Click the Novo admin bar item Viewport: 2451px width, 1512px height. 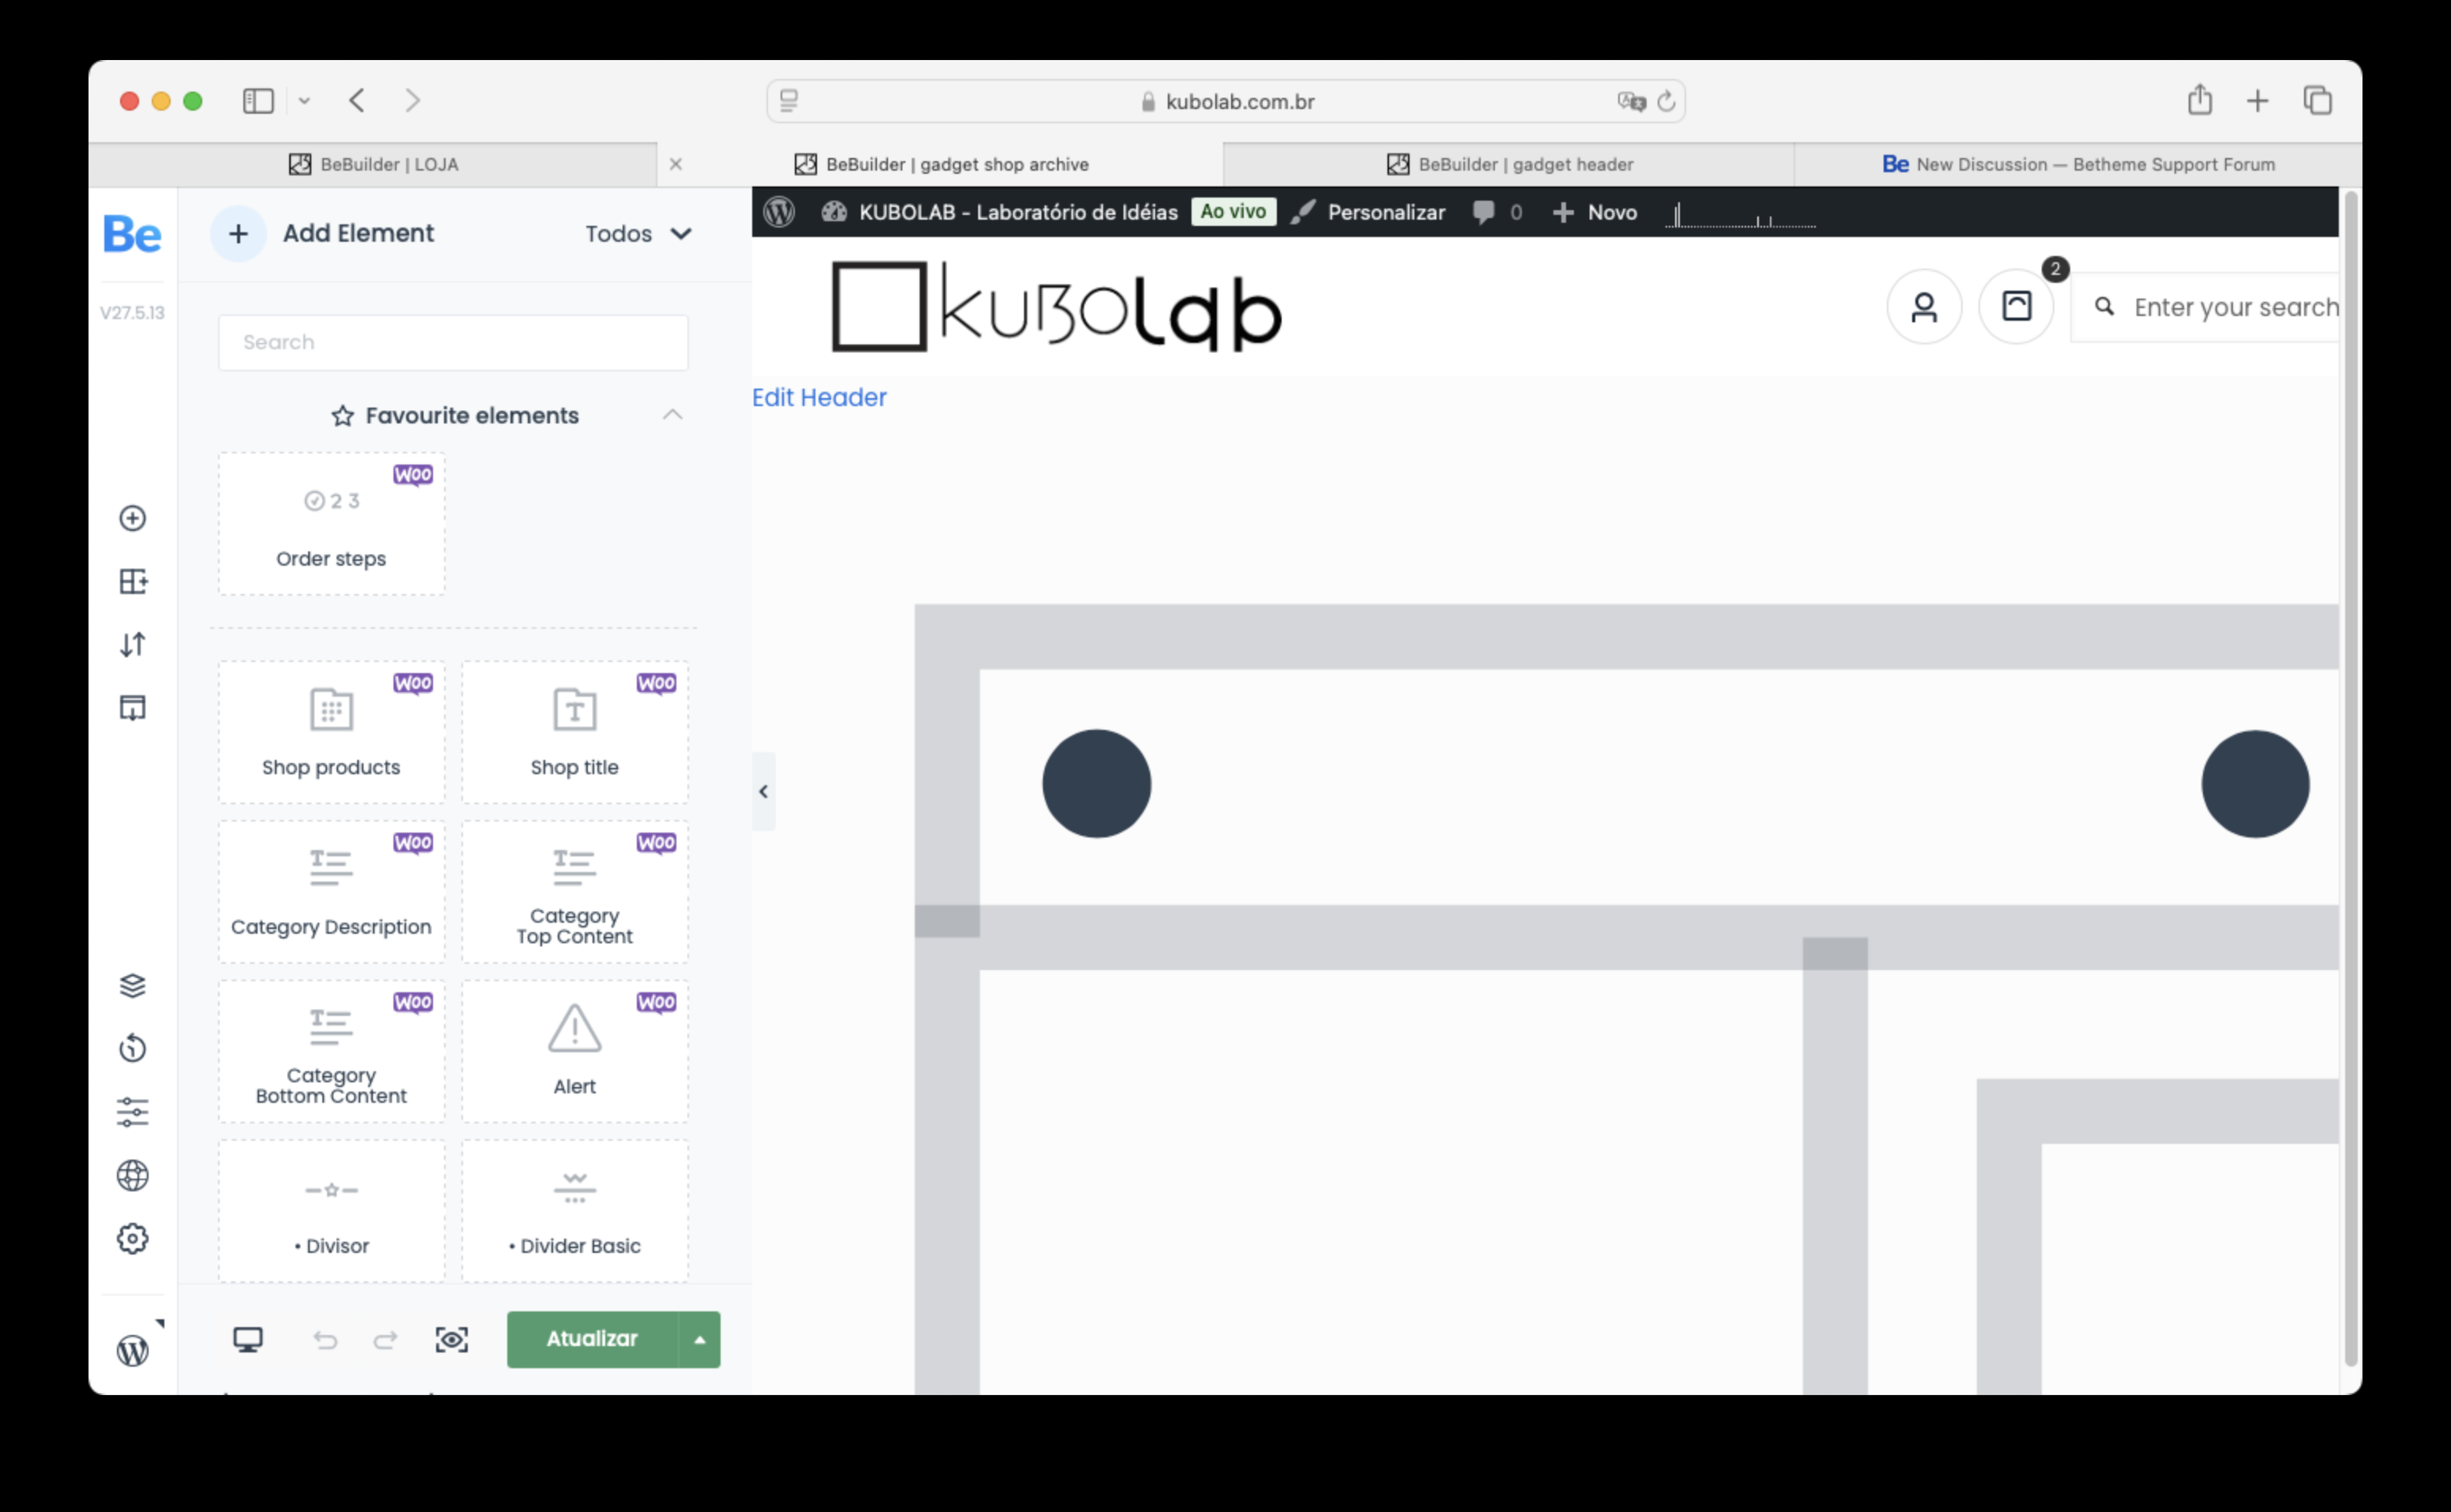[x=1595, y=212]
